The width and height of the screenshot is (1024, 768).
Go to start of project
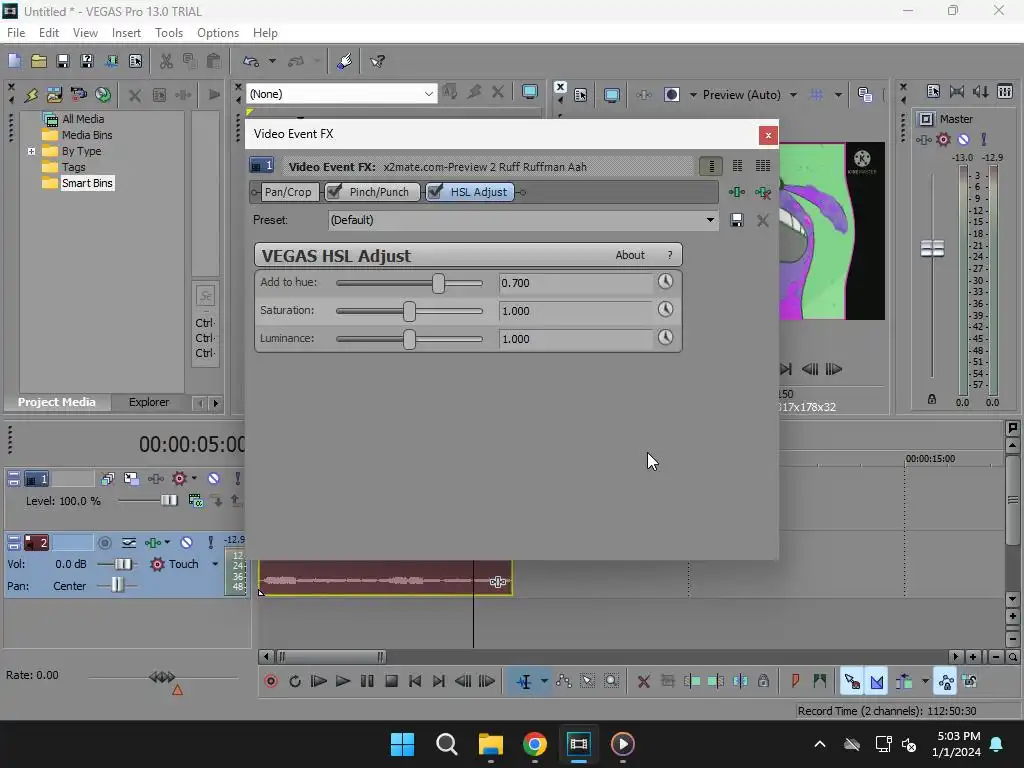(415, 681)
